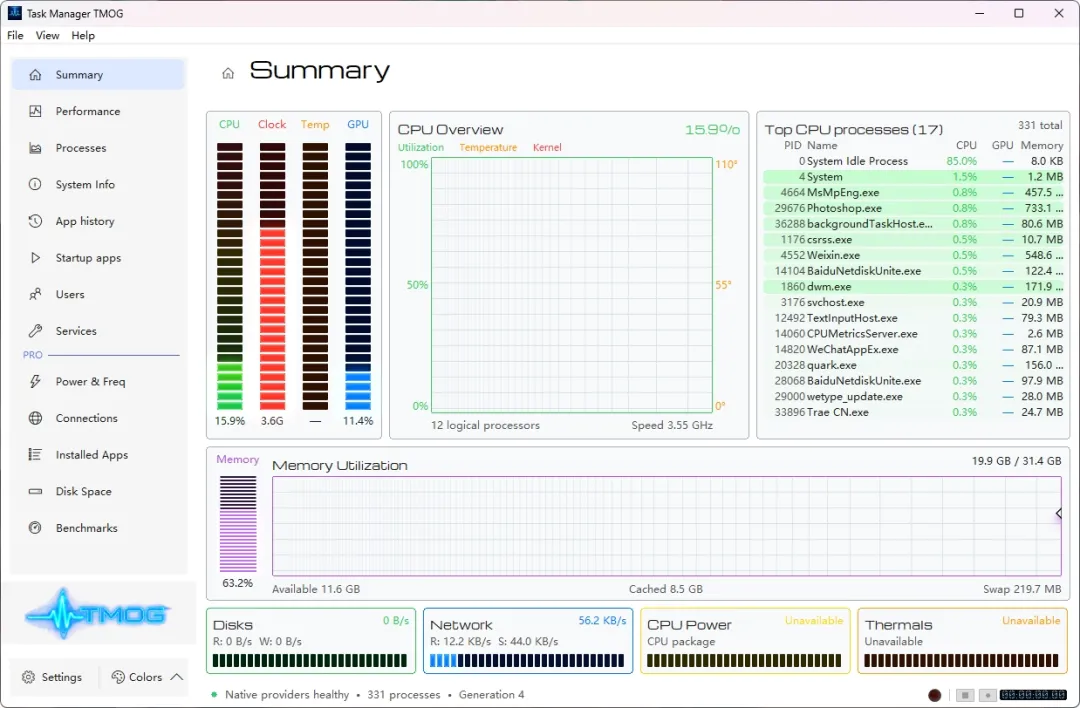The image size is (1080, 708).
Task: Open the Benchmarks page
Action: (x=98, y=528)
